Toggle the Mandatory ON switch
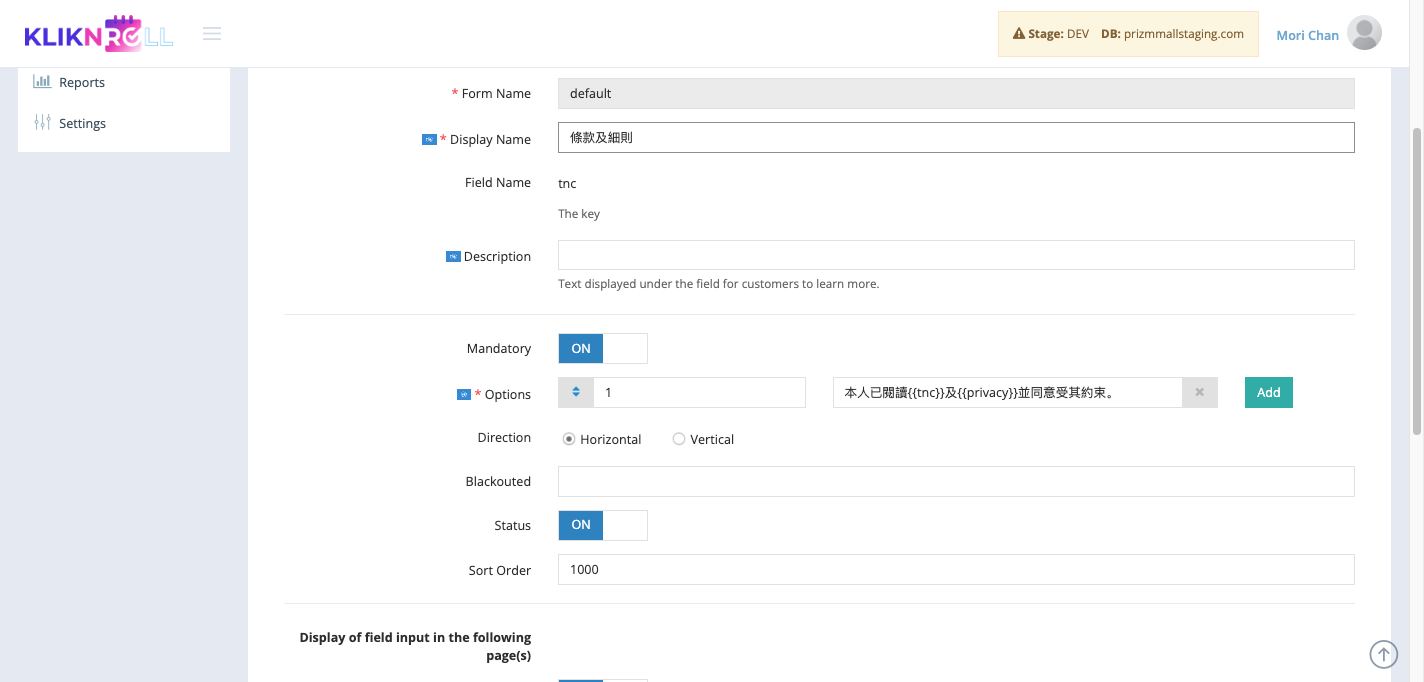This screenshot has height=682, width=1424. point(603,348)
